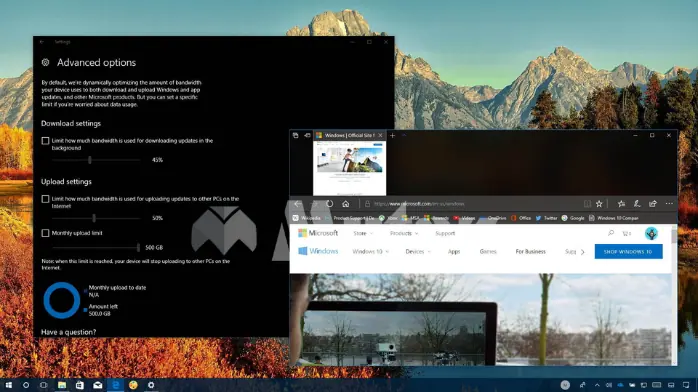Screen dimensions: 698x392
Task: Open the shopping cart on Microsoft site
Action: tap(626, 233)
